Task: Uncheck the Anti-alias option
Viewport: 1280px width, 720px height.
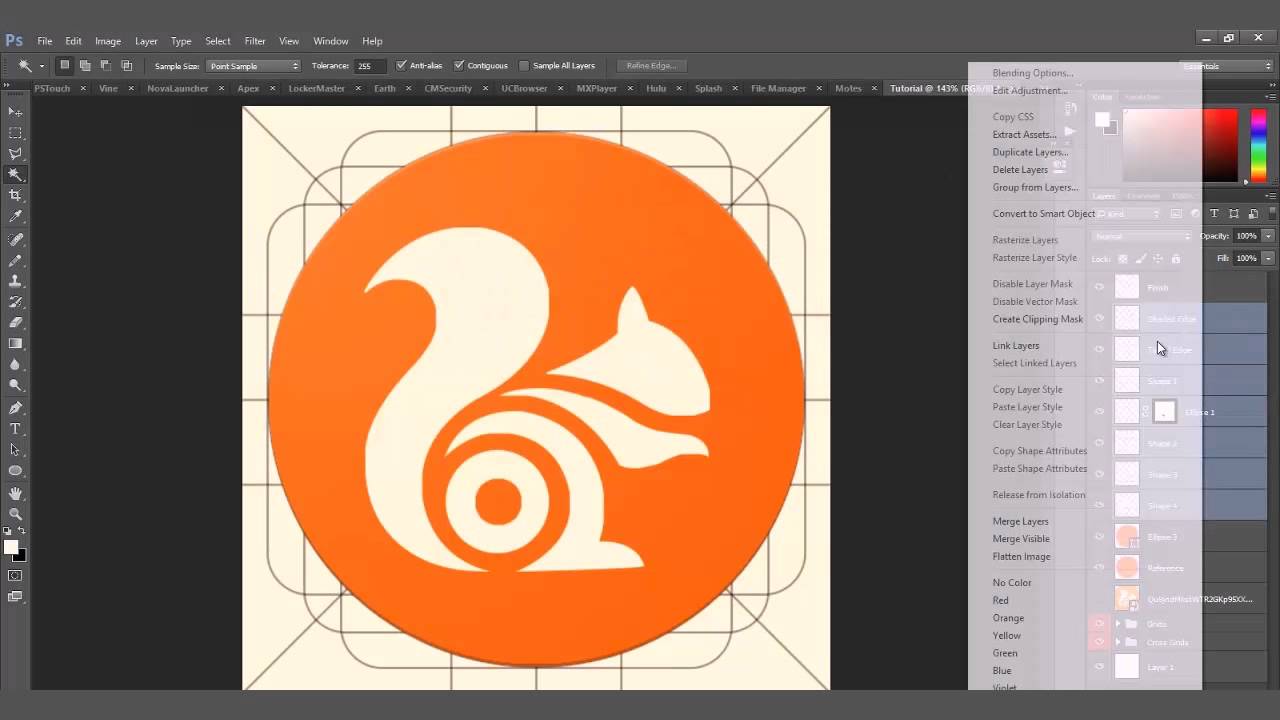Action: 400,65
